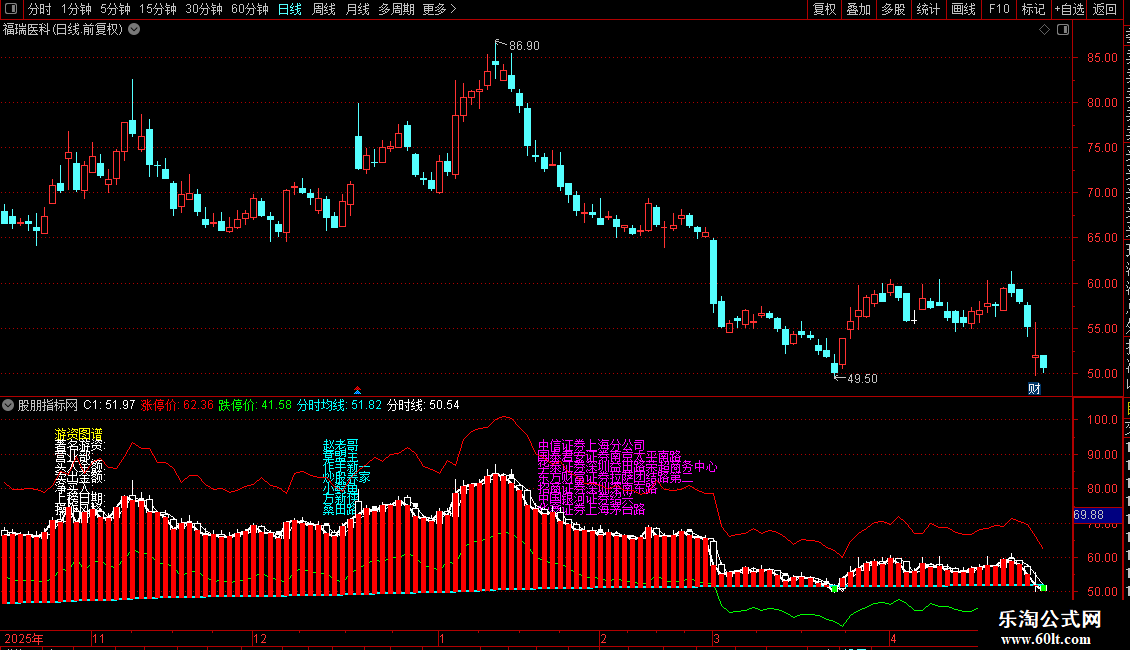Click the 股朋指标网 indicator name
Viewport: 1130px width, 650px height.
click(48, 405)
